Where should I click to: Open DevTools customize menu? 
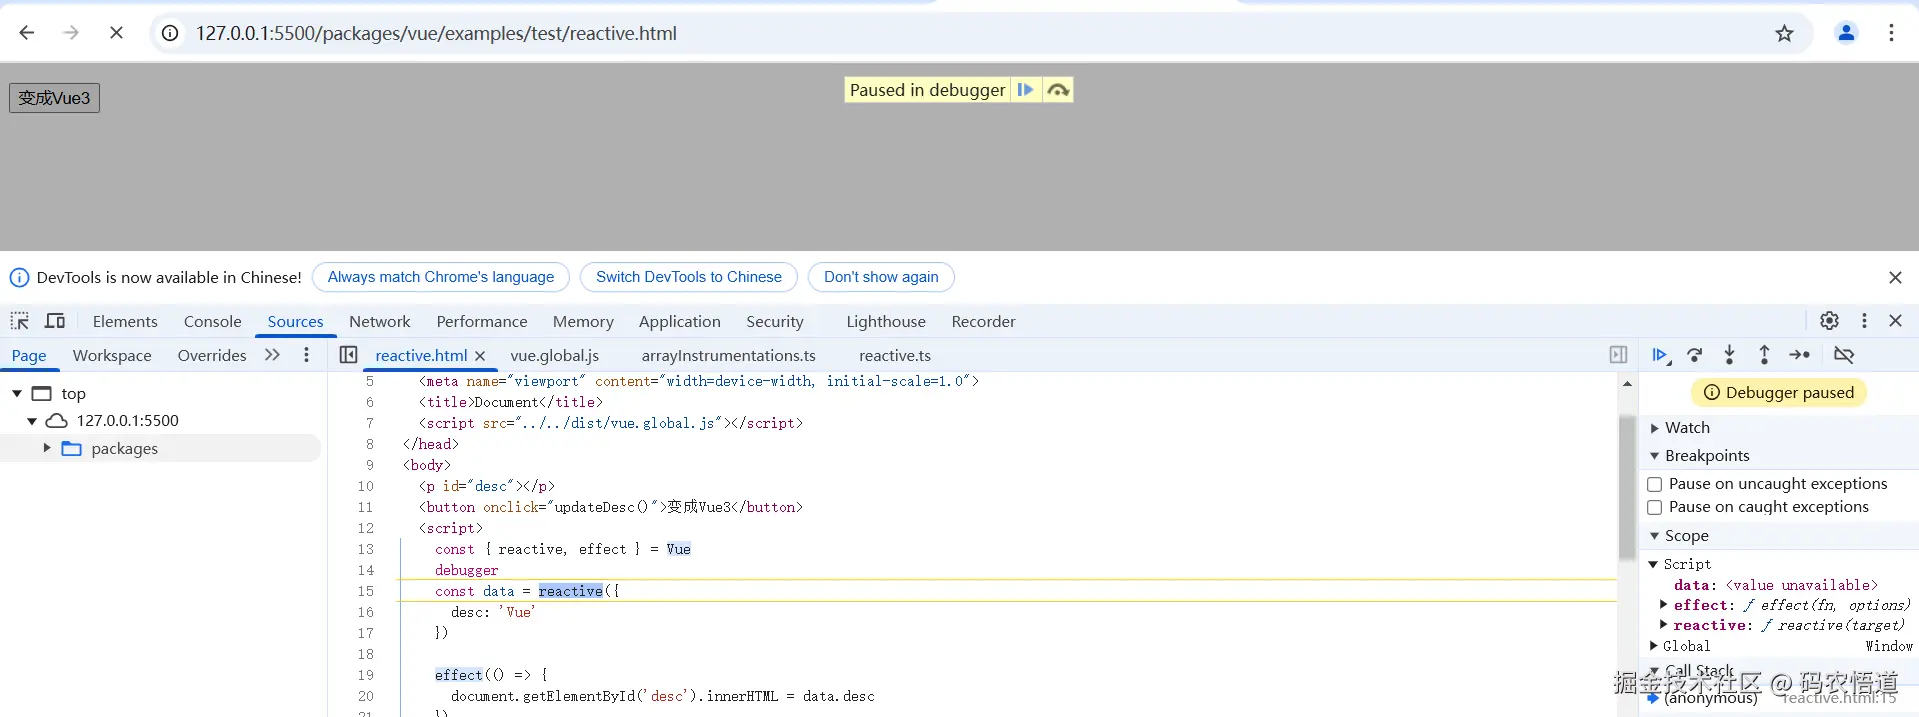click(x=1864, y=320)
